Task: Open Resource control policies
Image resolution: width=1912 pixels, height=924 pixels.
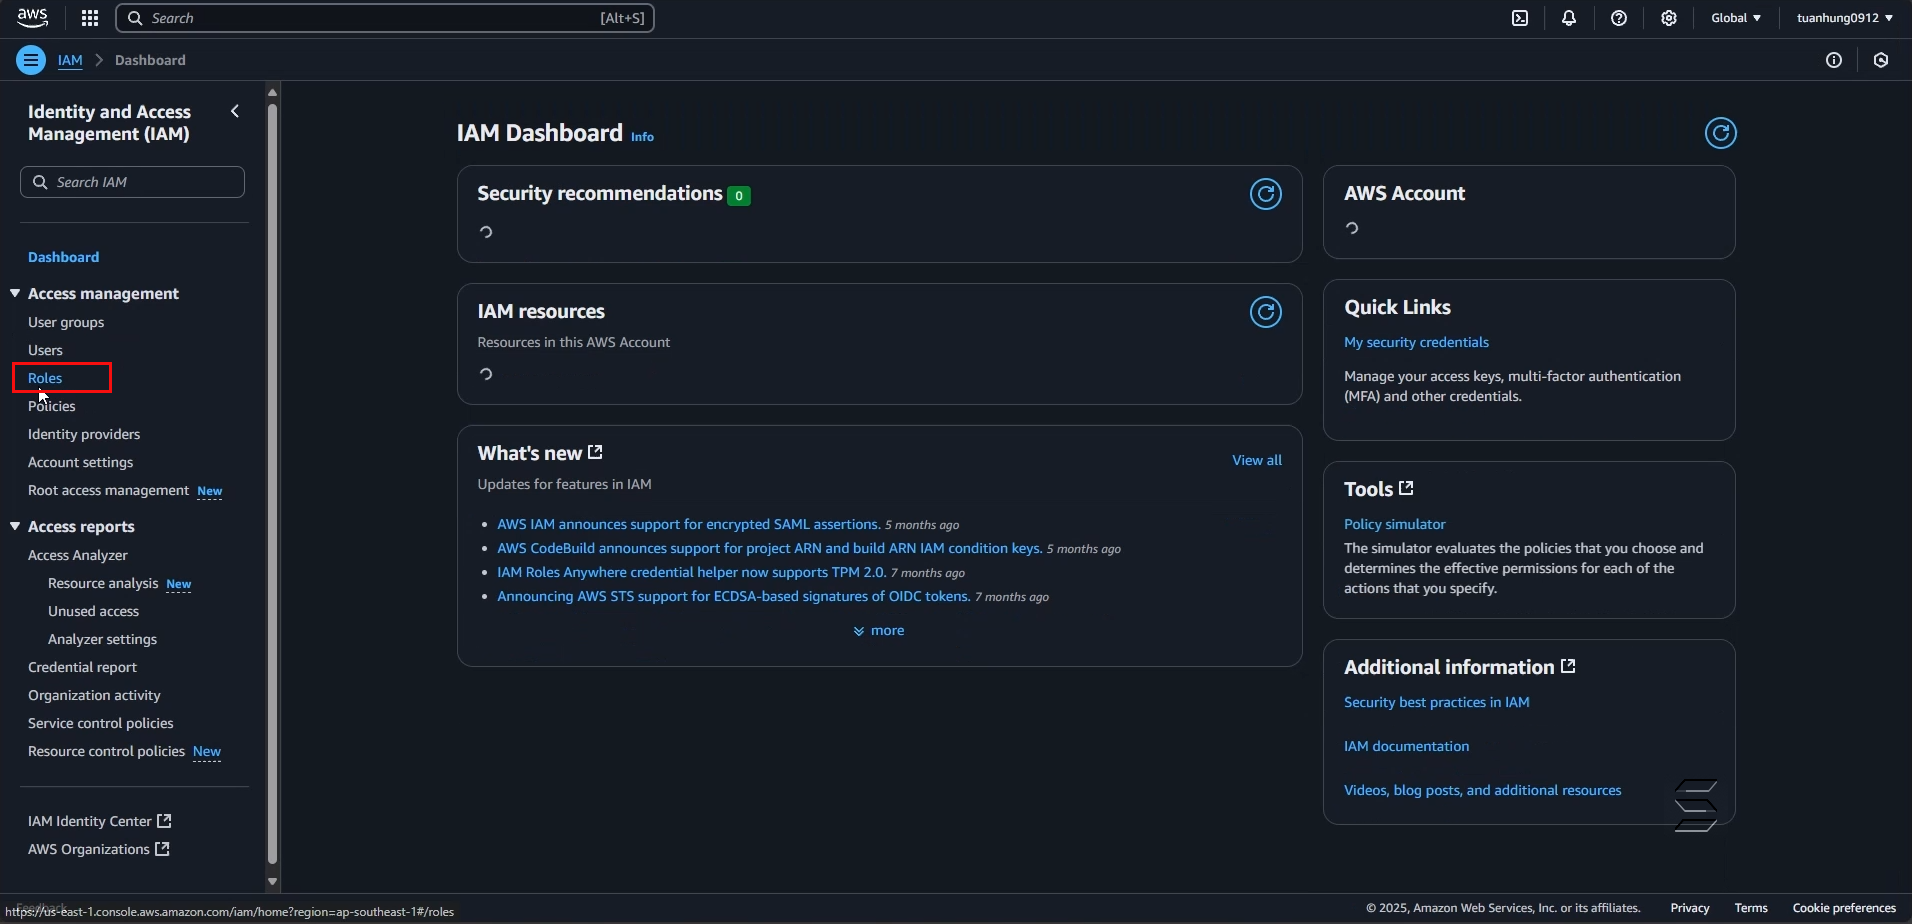Action: point(106,751)
